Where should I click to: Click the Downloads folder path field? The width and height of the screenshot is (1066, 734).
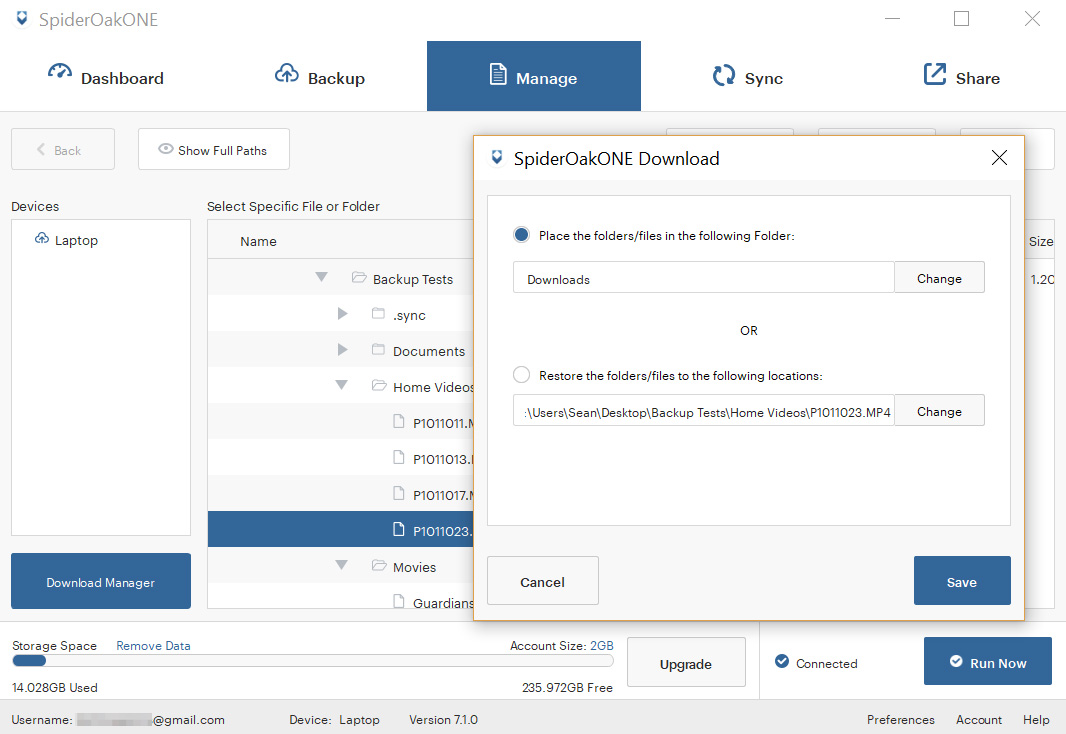(x=704, y=277)
